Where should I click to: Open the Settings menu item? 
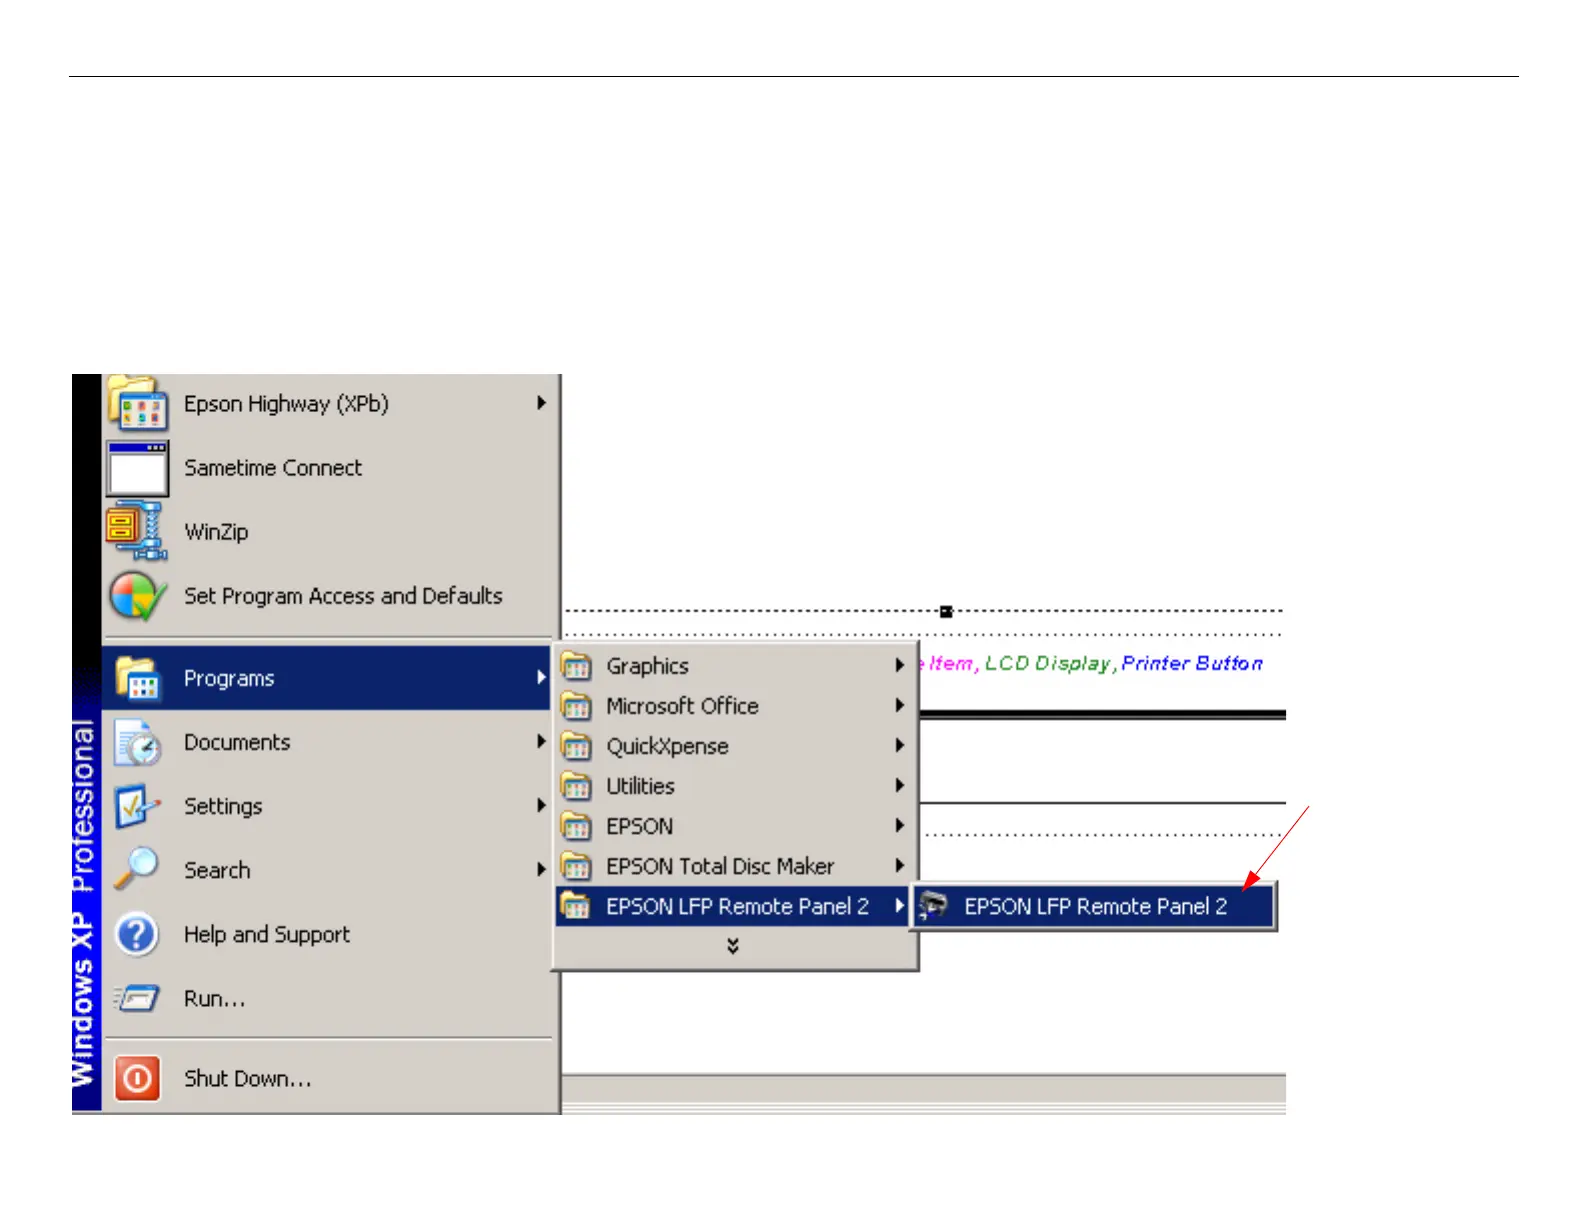coord(327,806)
